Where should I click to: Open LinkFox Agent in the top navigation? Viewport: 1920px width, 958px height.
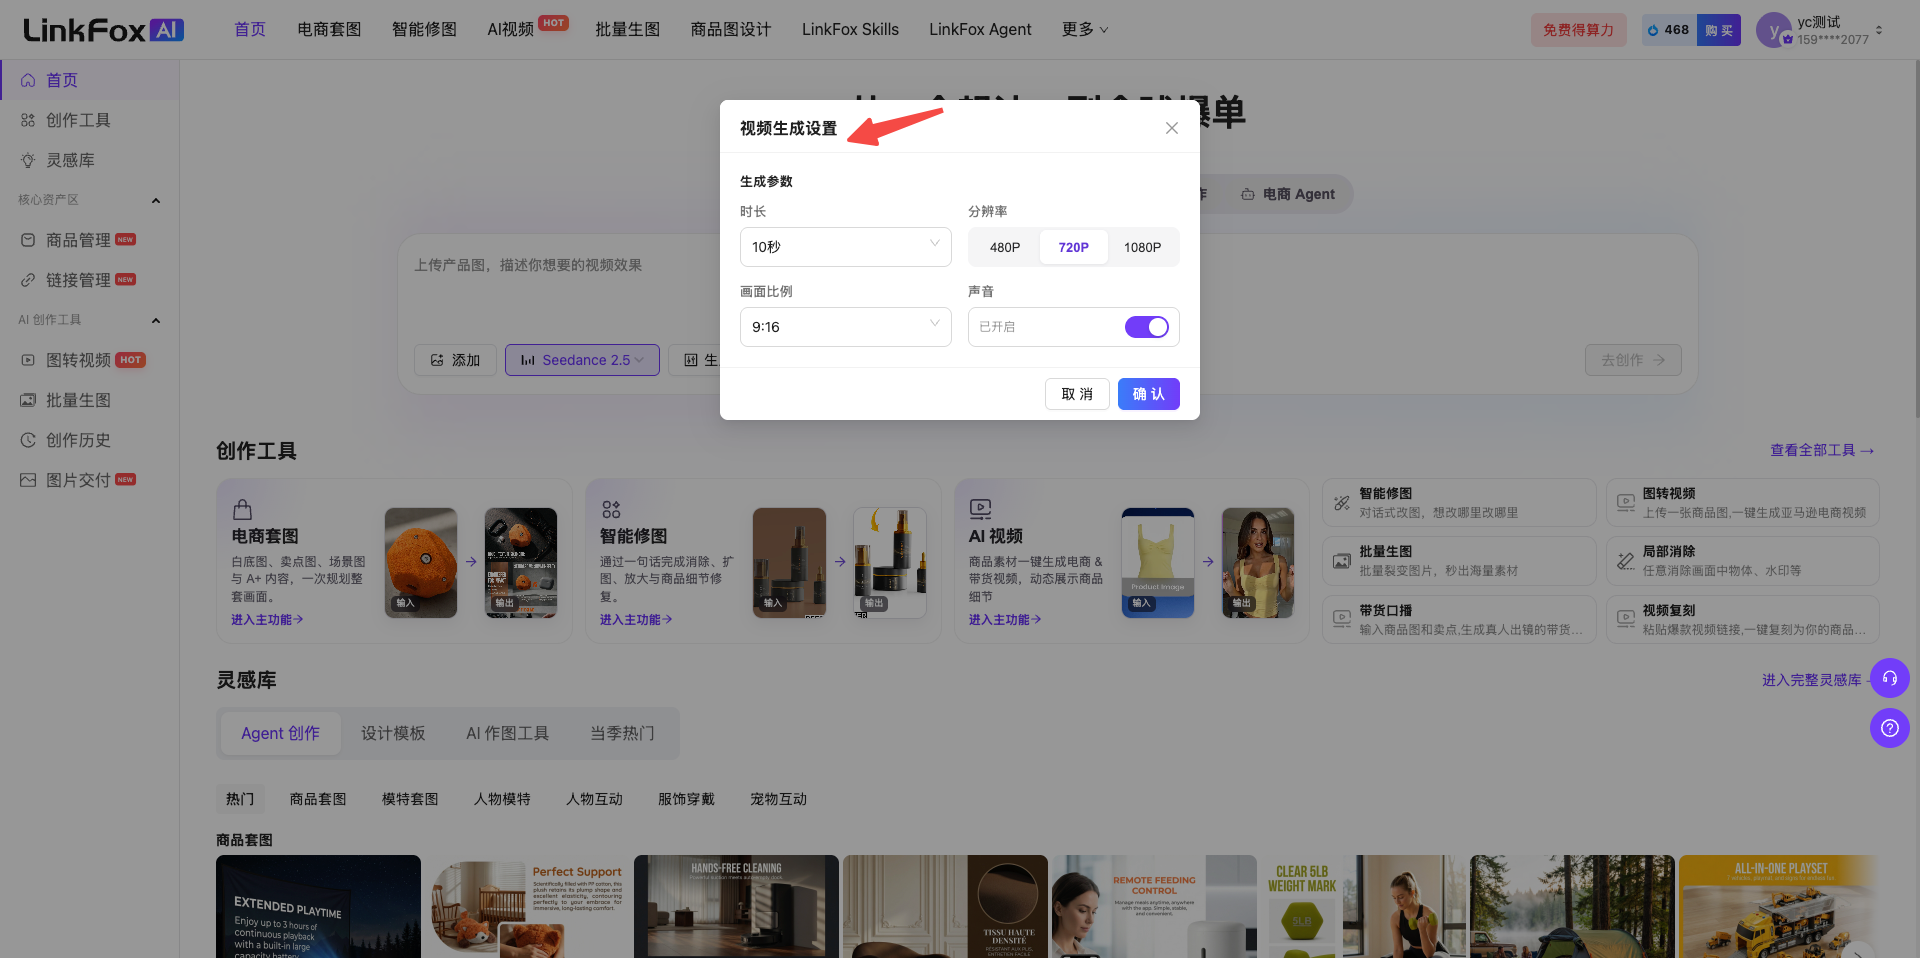click(x=980, y=30)
